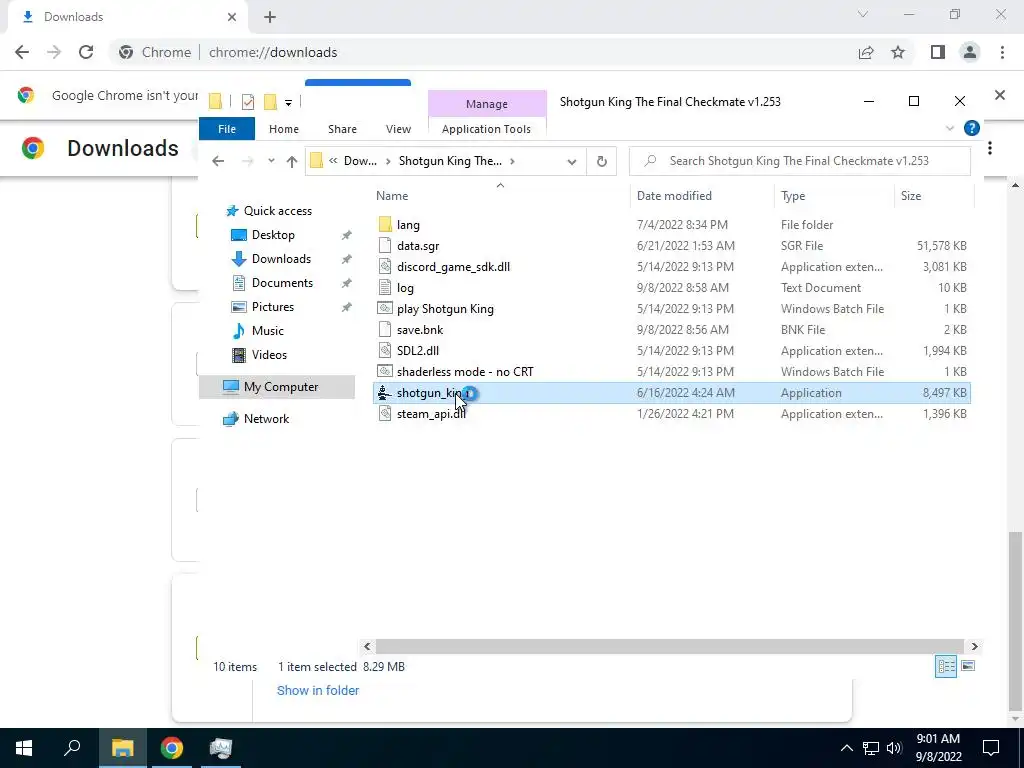Open volume control in system tray
The height and width of the screenshot is (768, 1024).
(894, 748)
